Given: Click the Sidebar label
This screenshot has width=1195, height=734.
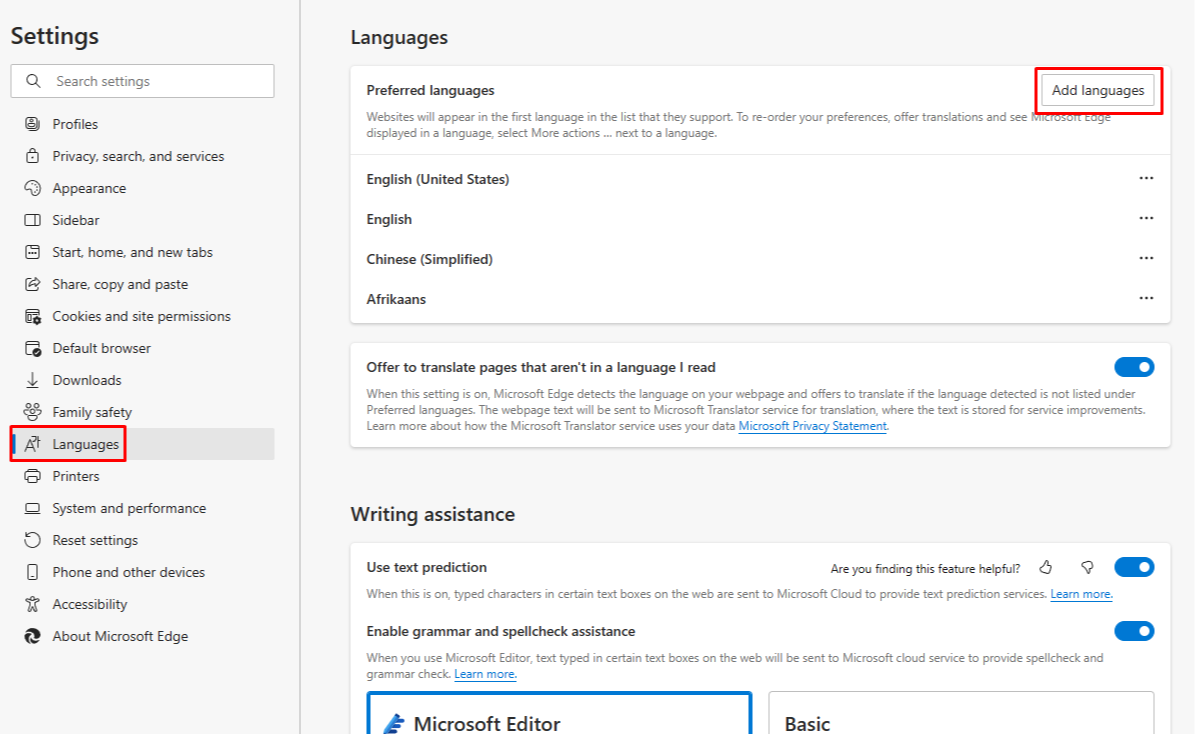Looking at the screenshot, I should tap(75, 220).
